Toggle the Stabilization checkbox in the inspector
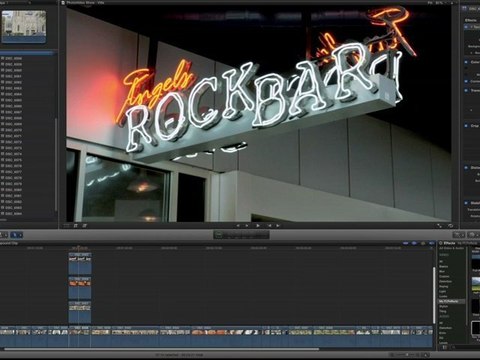Image resolution: width=480 pixels, height=360 pixels. click(466, 203)
